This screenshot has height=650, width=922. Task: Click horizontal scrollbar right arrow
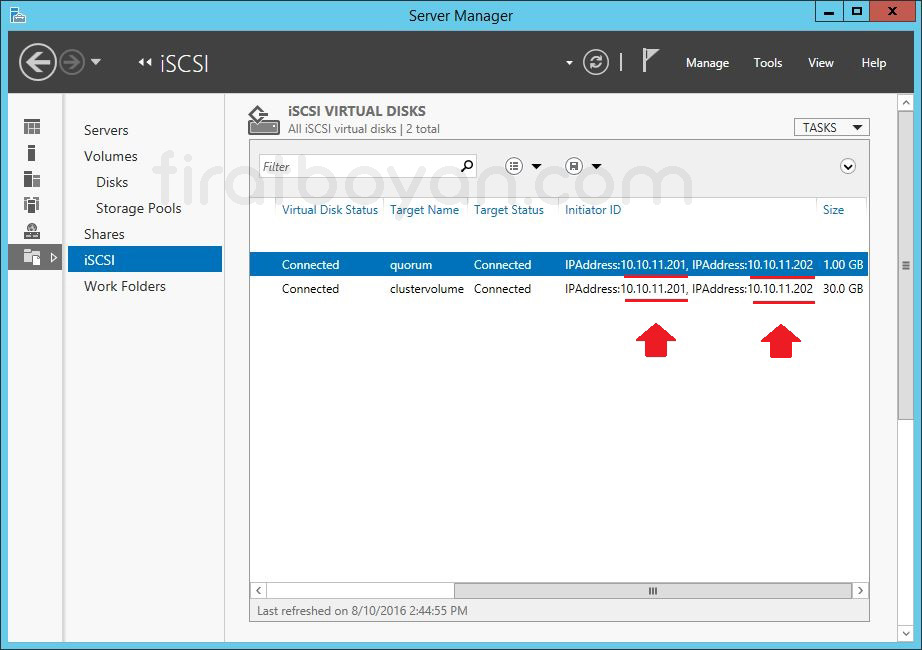(x=860, y=591)
